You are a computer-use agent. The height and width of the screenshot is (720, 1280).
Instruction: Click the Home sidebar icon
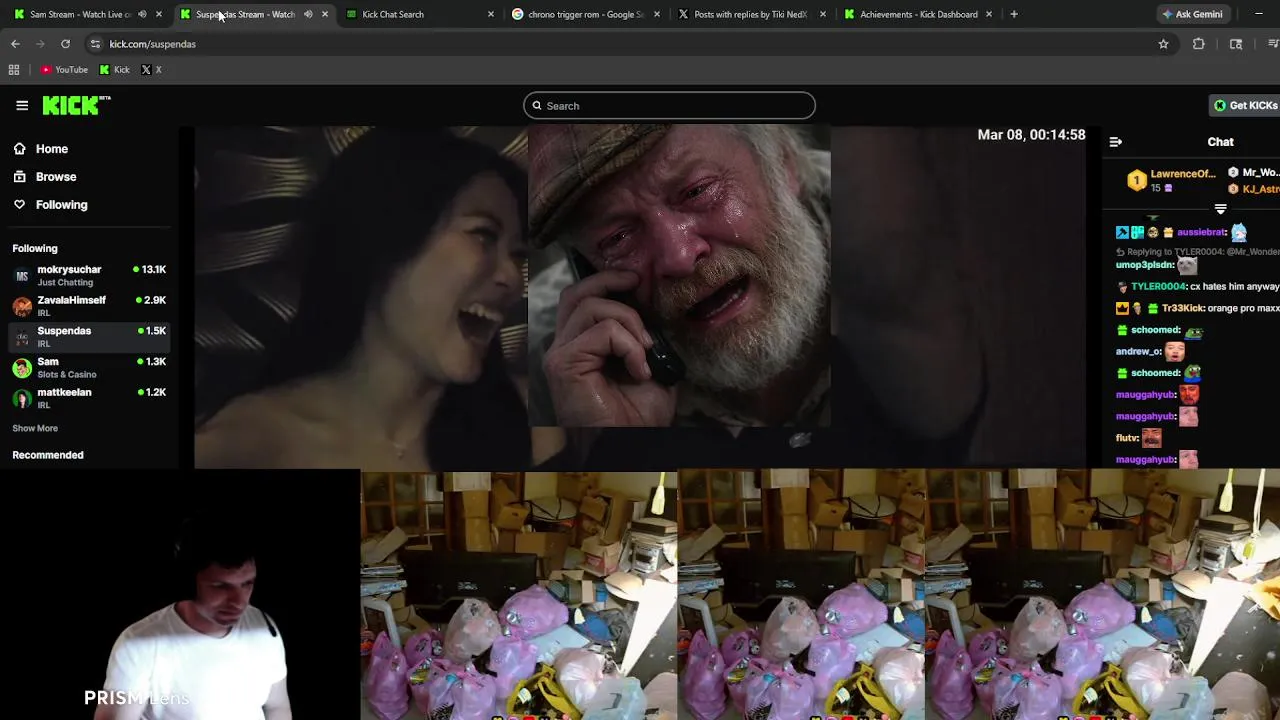tap(19, 149)
